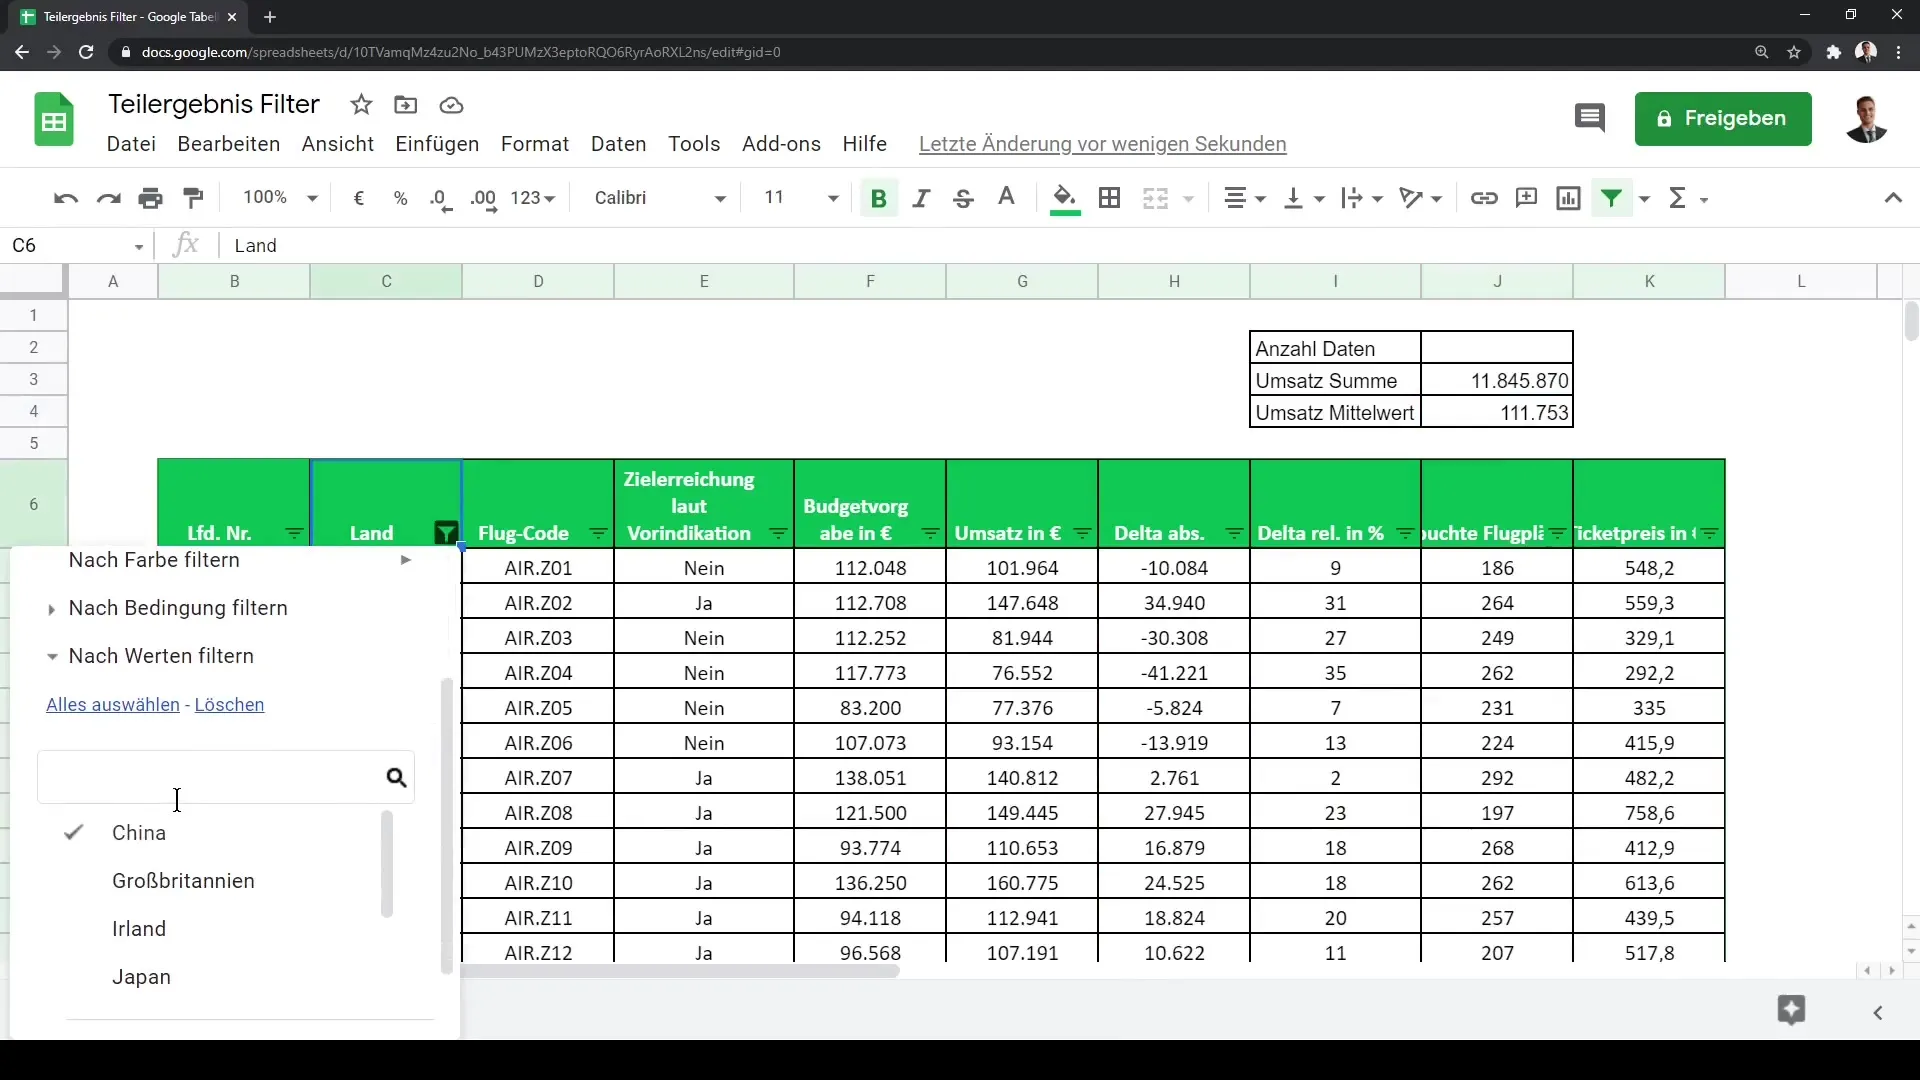Increase decimal places
Viewport: 1920px width, 1080px height.
click(484, 199)
